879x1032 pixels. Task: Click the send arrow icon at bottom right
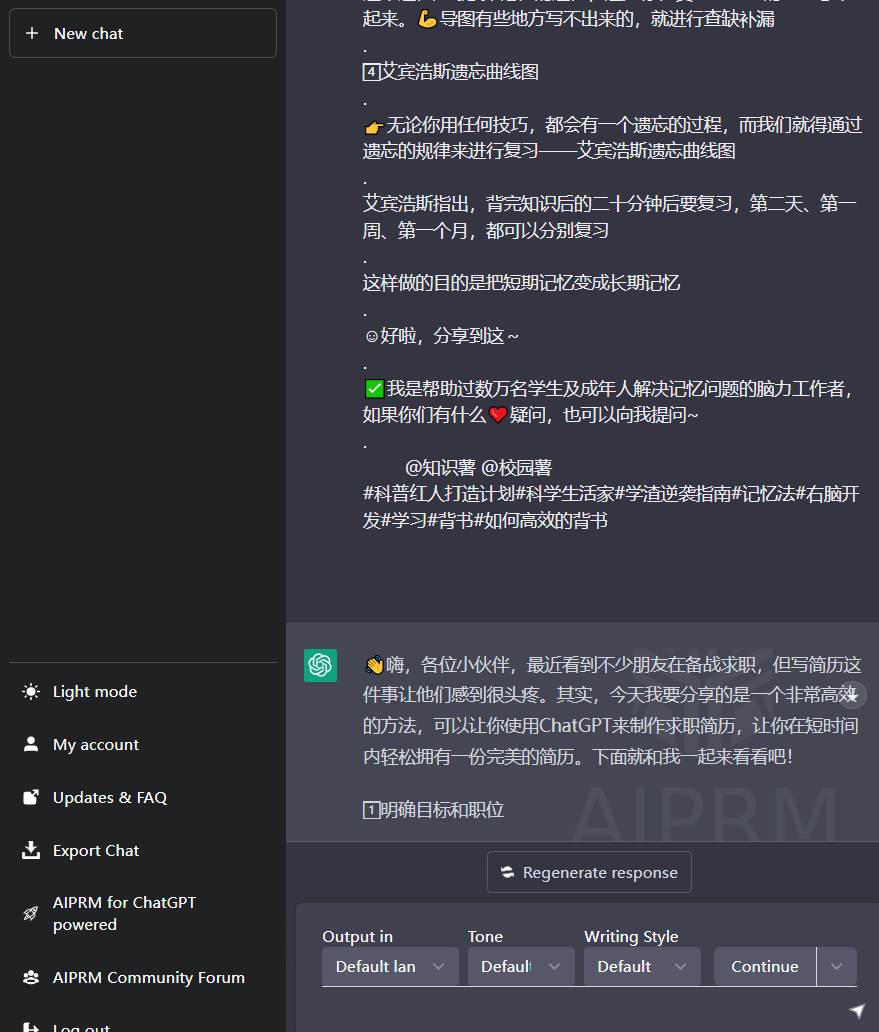(857, 1011)
